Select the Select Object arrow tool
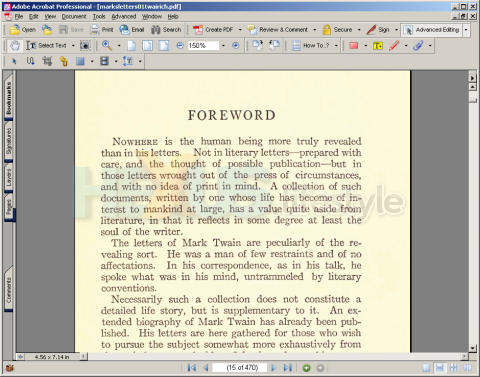This screenshot has width=480, height=377. click(x=14, y=61)
